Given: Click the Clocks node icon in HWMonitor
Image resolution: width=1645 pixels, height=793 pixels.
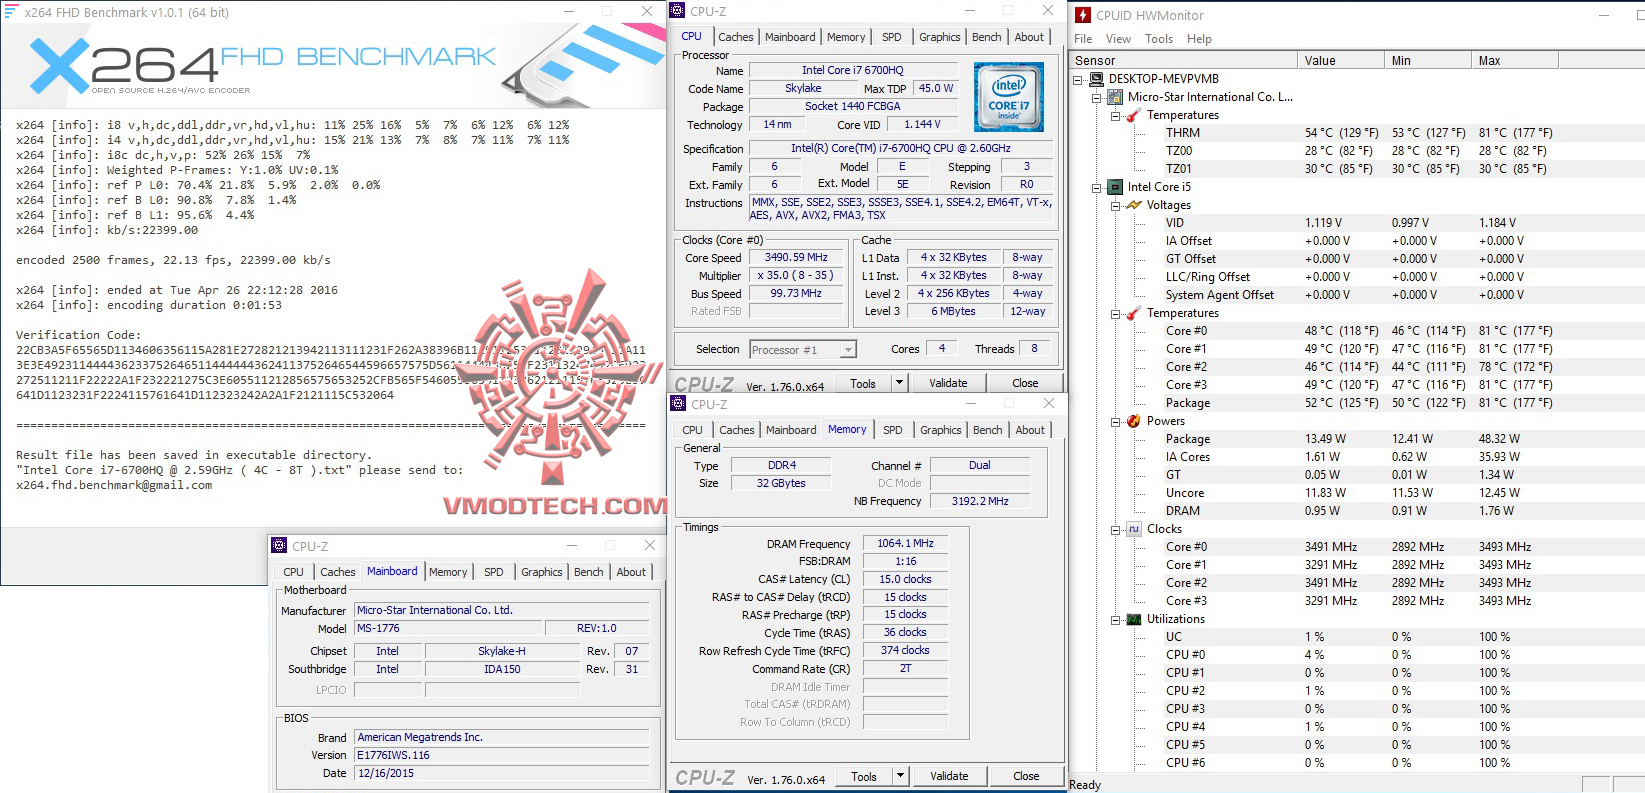Looking at the screenshot, I should point(1134,529).
